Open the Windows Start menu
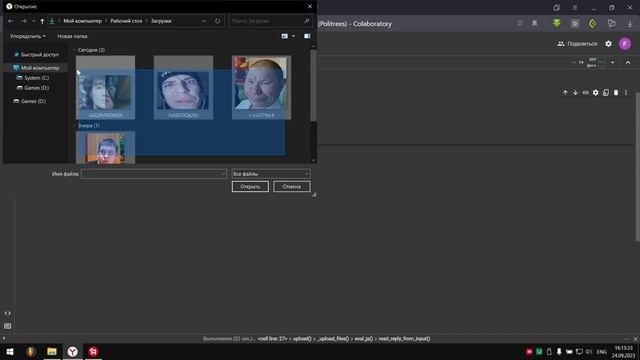 tap(10, 351)
